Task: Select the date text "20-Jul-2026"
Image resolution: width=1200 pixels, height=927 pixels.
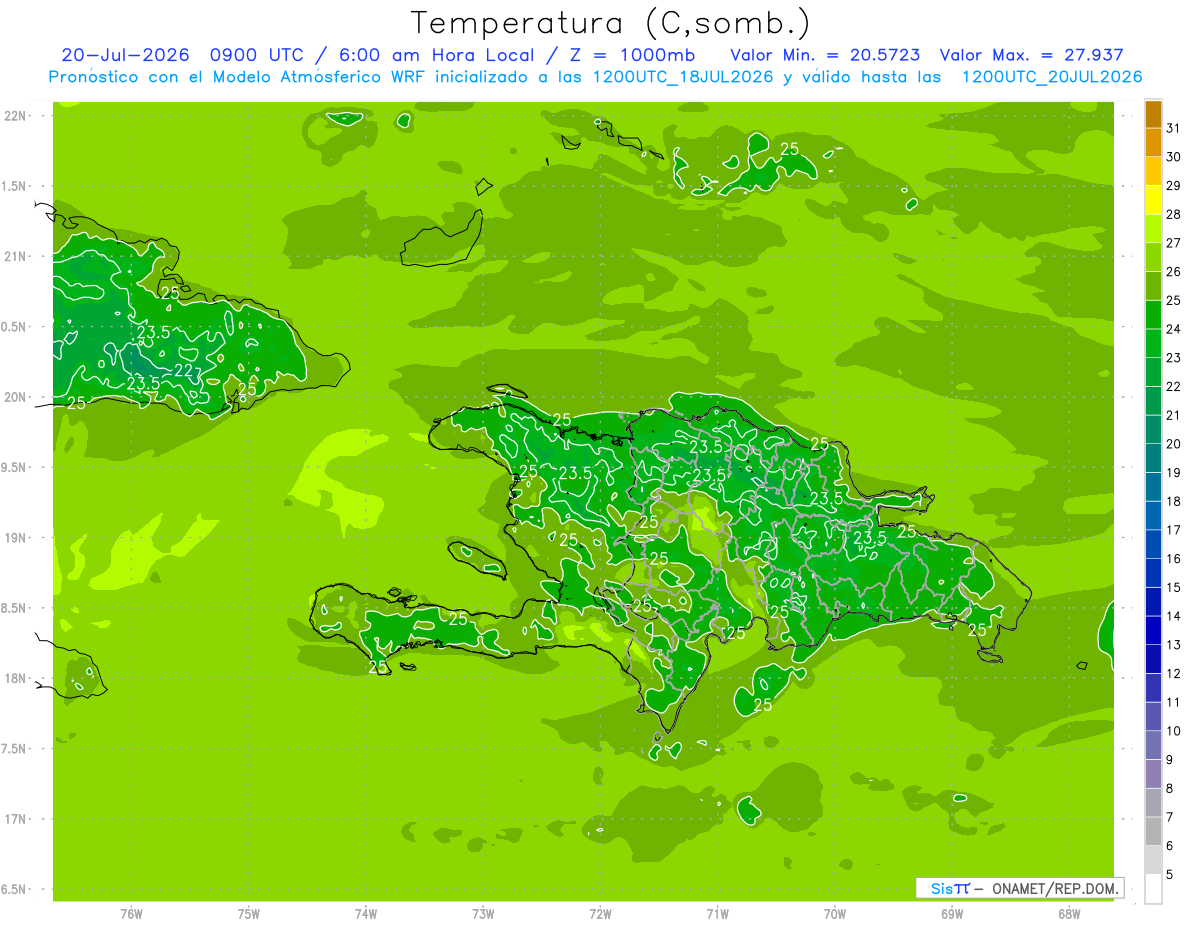Action: (125, 55)
